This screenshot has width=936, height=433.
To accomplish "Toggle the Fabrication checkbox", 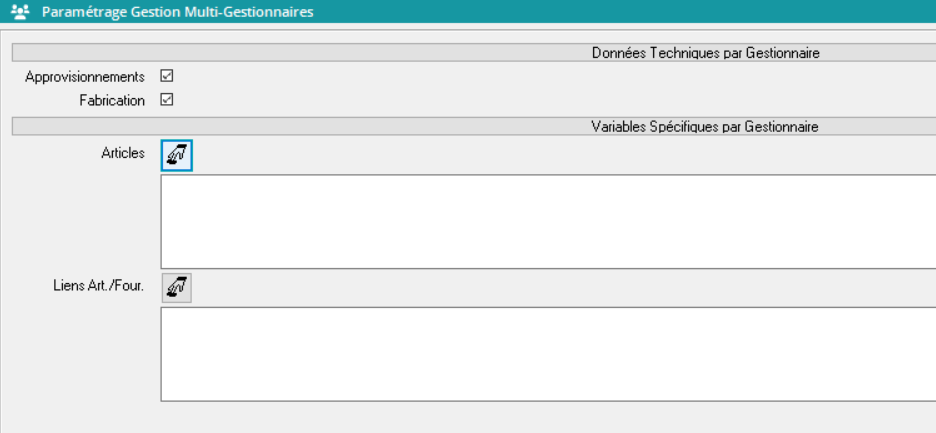I will pos(167,100).
